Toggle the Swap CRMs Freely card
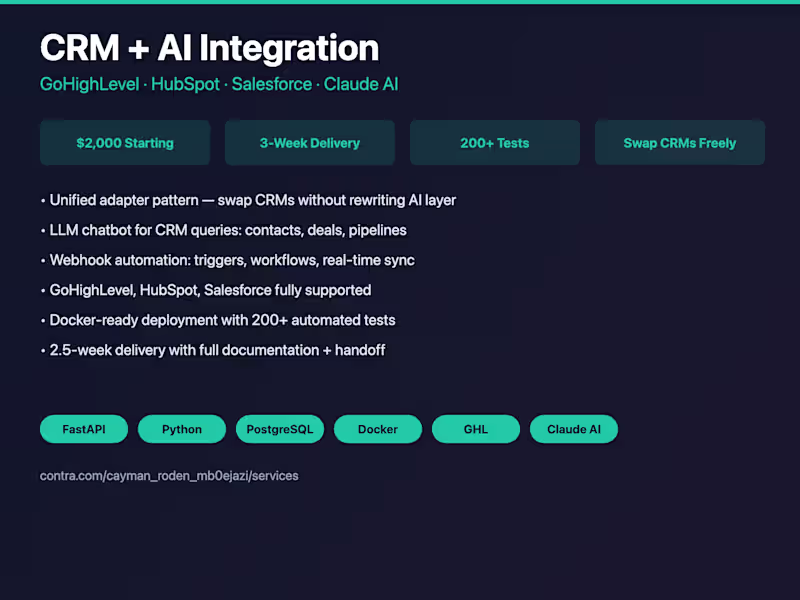800x600 pixels. [679, 142]
